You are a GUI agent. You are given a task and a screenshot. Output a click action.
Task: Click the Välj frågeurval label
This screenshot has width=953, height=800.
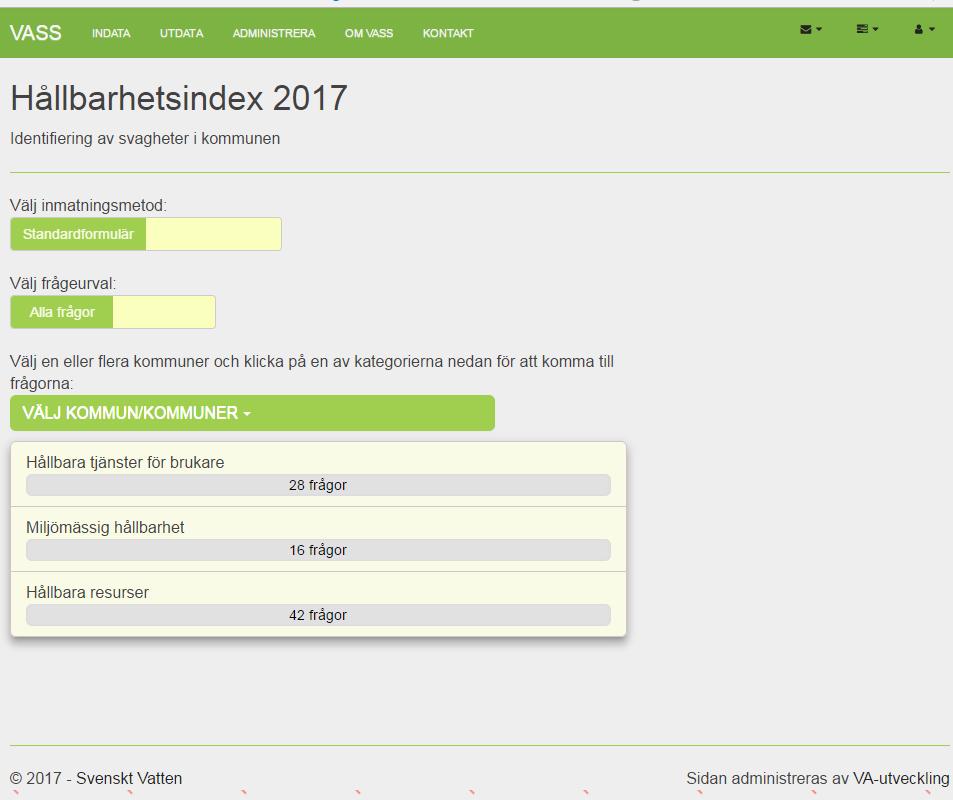(x=63, y=283)
